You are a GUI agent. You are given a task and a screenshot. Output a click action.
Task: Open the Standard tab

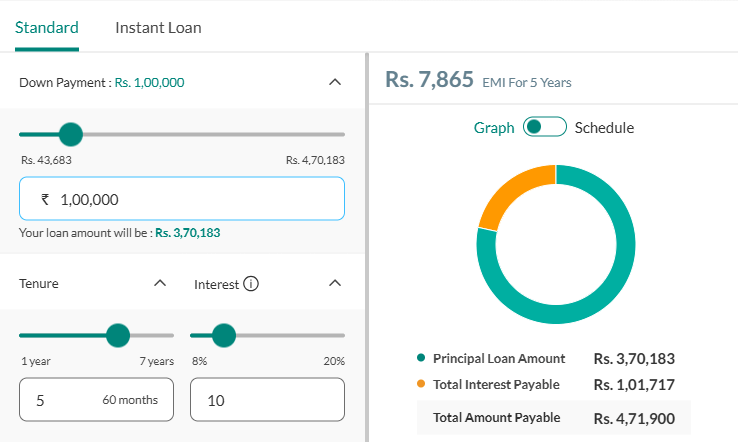click(x=47, y=28)
